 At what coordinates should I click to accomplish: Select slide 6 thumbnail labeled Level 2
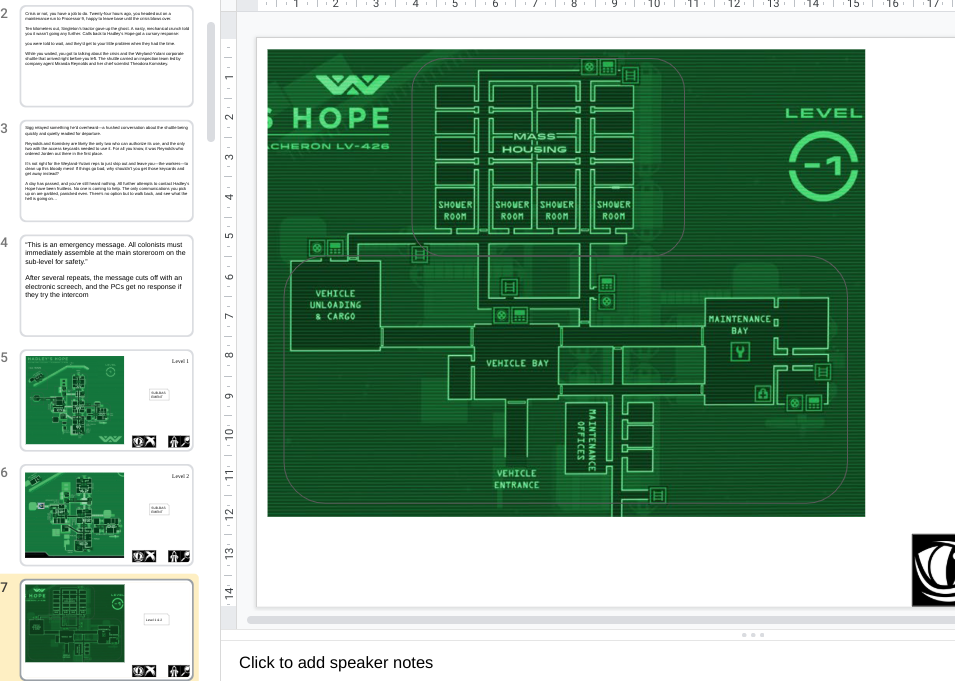point(107,515)
